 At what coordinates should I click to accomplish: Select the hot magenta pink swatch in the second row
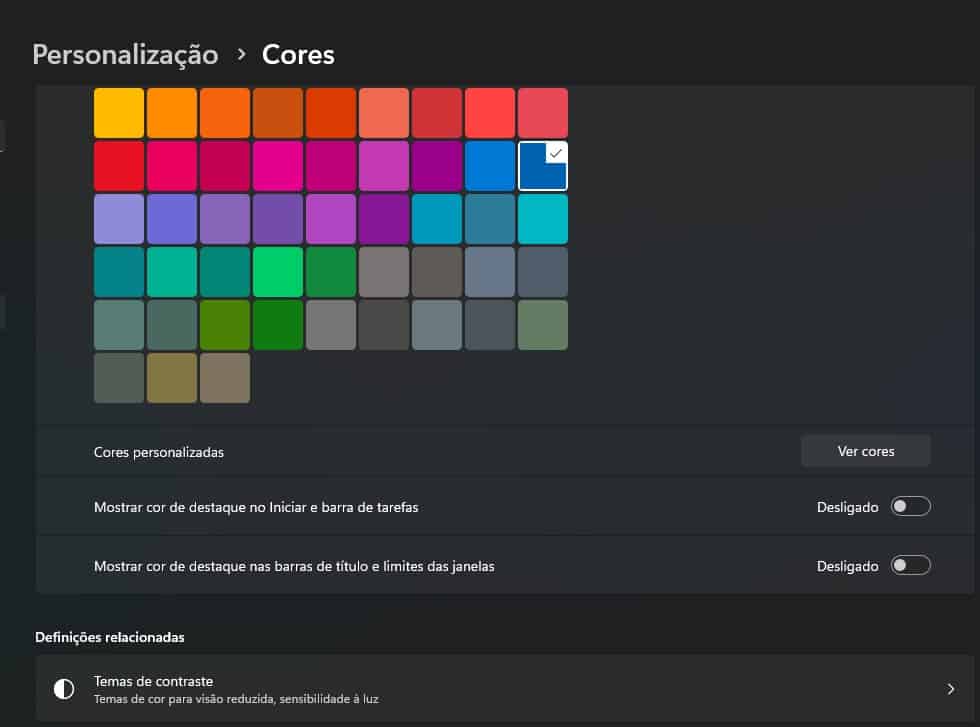[278, 166]
